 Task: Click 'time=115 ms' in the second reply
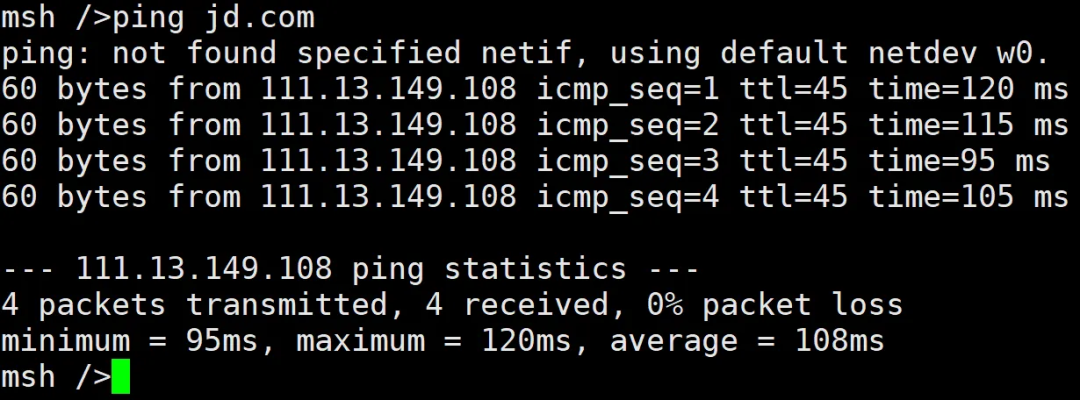[968, 125]
